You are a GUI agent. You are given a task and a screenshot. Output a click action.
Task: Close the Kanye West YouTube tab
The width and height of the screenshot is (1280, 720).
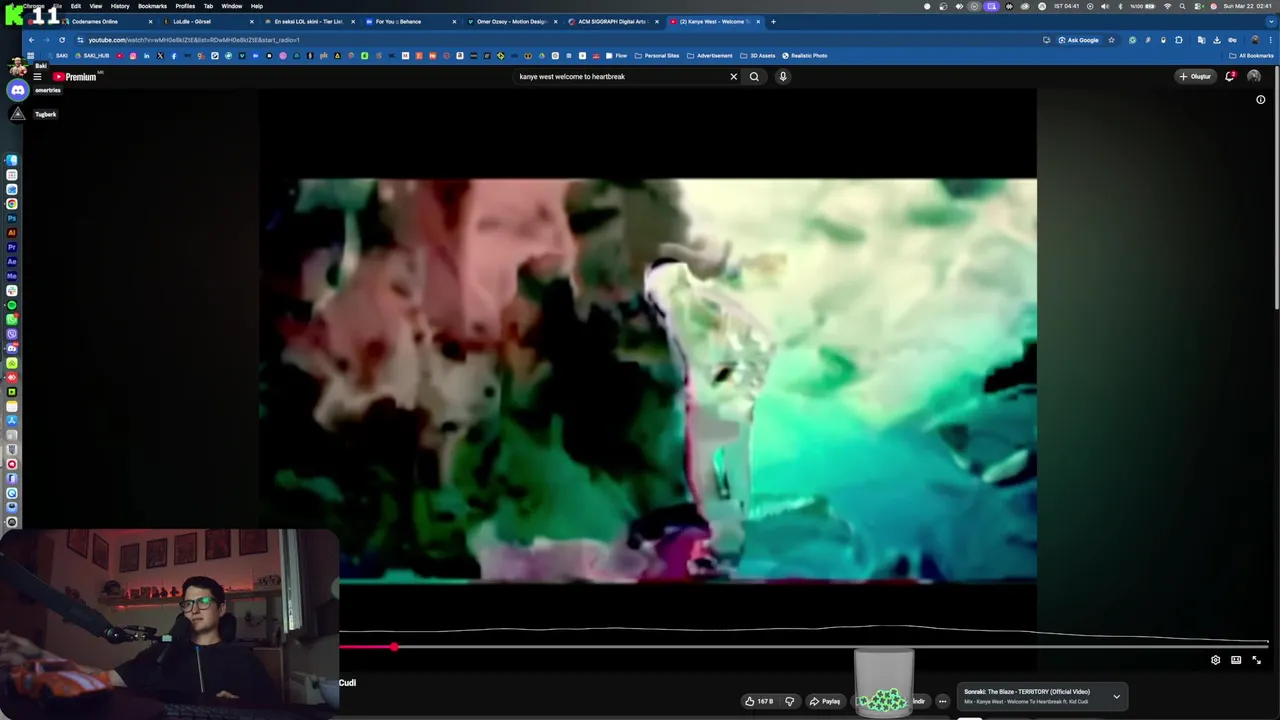click(758, 21)
